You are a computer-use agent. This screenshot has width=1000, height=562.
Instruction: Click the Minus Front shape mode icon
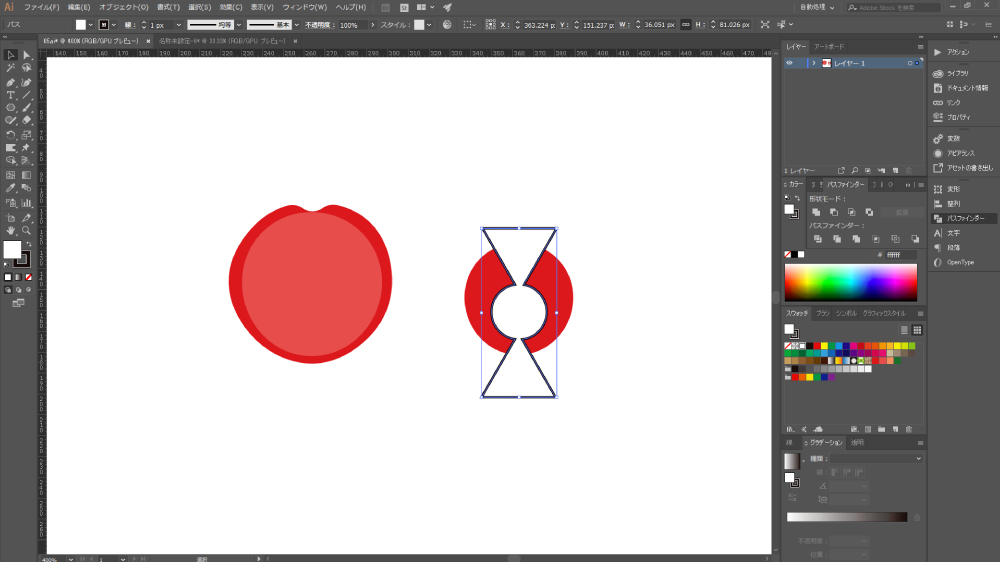tap(834, 212)
